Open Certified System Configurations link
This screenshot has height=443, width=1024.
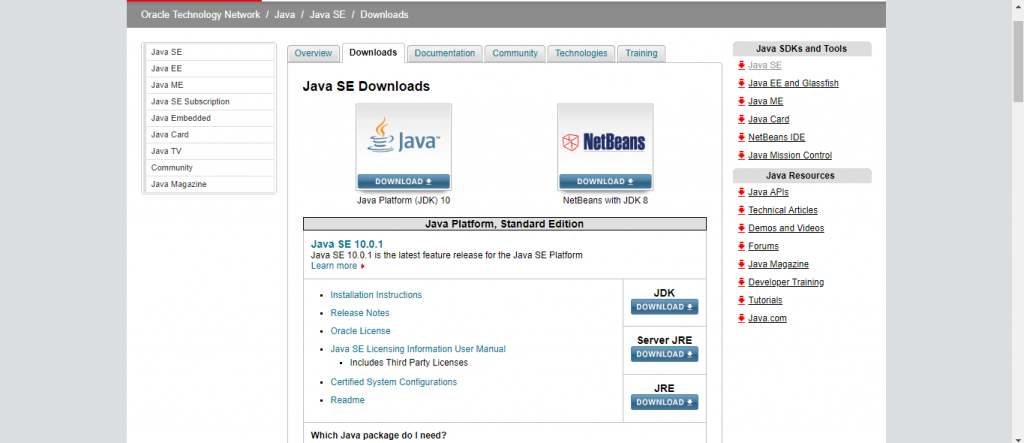(x=394, y=382)
